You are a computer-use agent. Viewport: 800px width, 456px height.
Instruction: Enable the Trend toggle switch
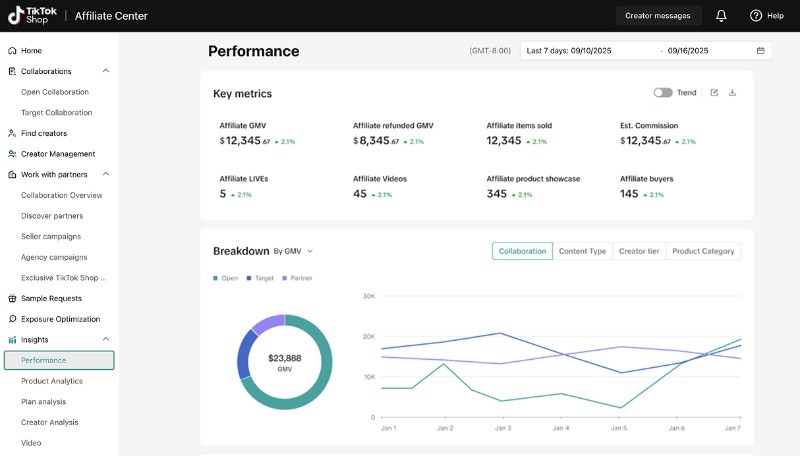pyautogui.click(x=662, y=93)
